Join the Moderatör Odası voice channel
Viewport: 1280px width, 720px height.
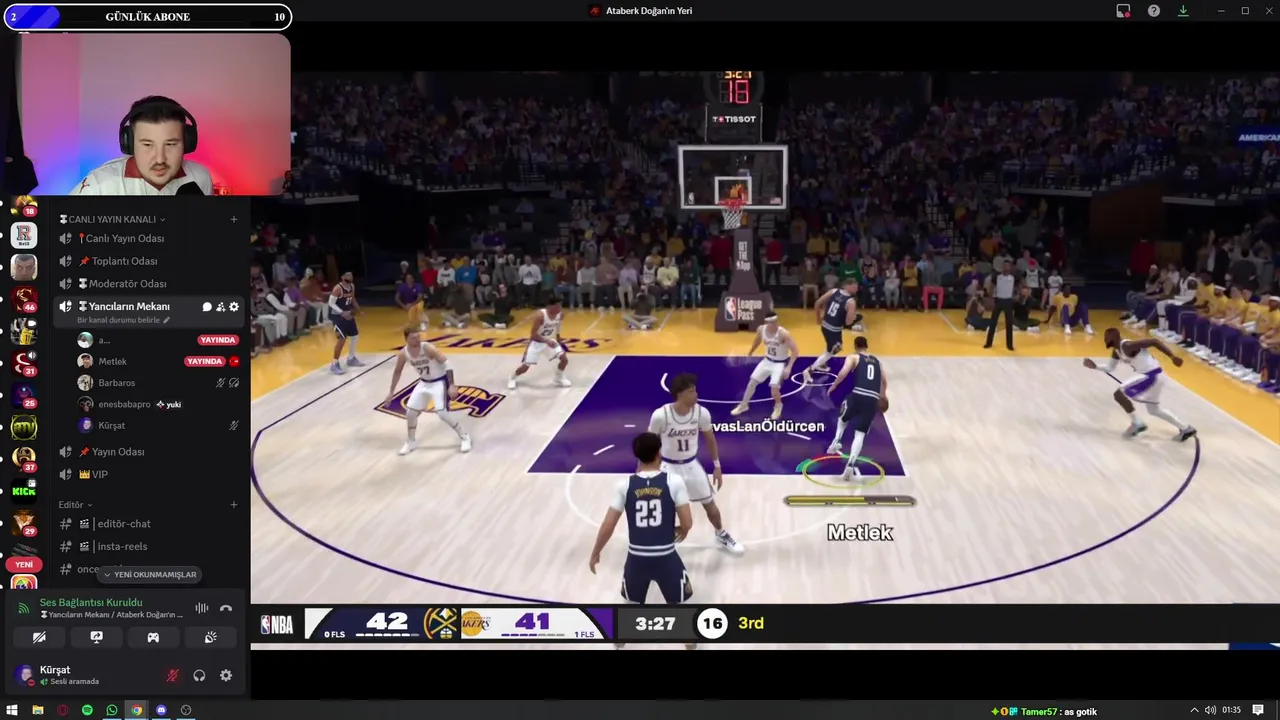(x=150, y=284)
